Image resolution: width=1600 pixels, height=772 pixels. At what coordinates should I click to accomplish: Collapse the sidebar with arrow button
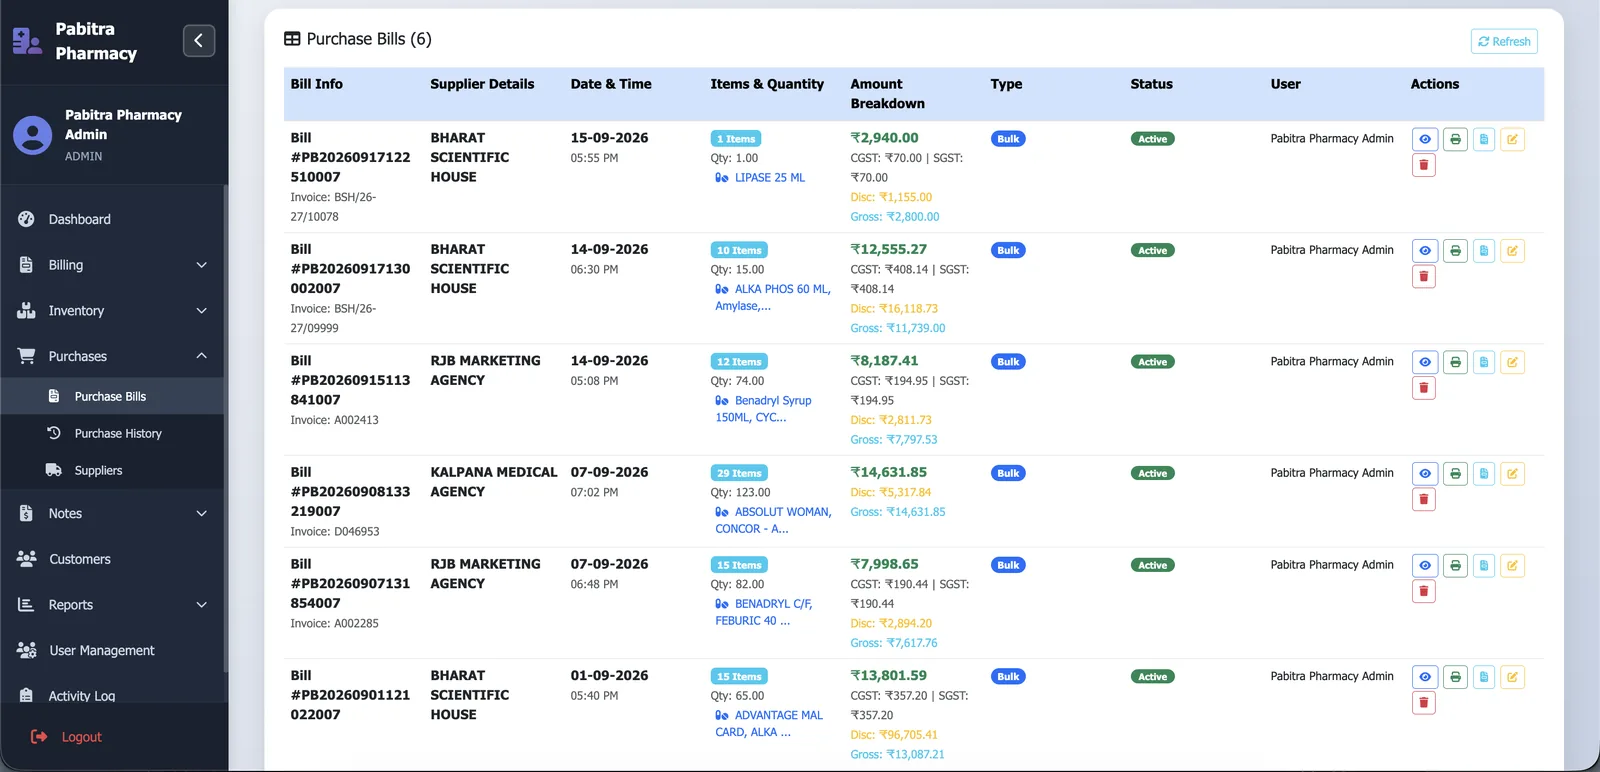[x=199, y=41]
